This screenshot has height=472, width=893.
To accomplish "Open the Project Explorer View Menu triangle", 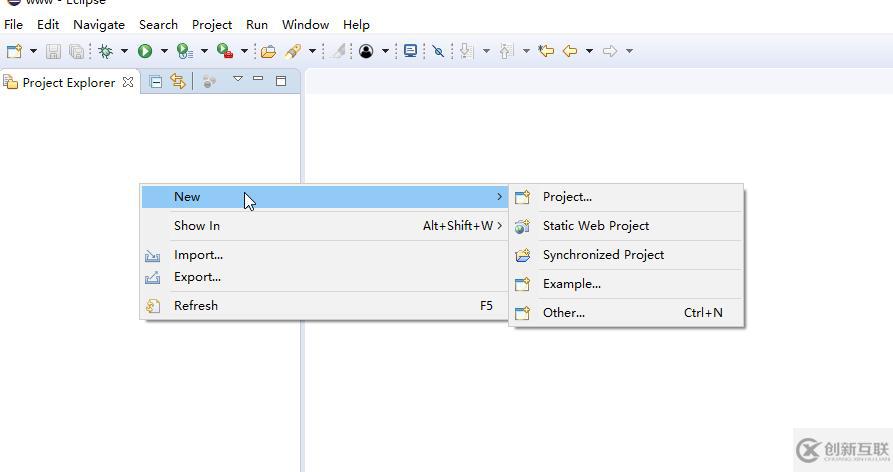I will click(238, 79).
